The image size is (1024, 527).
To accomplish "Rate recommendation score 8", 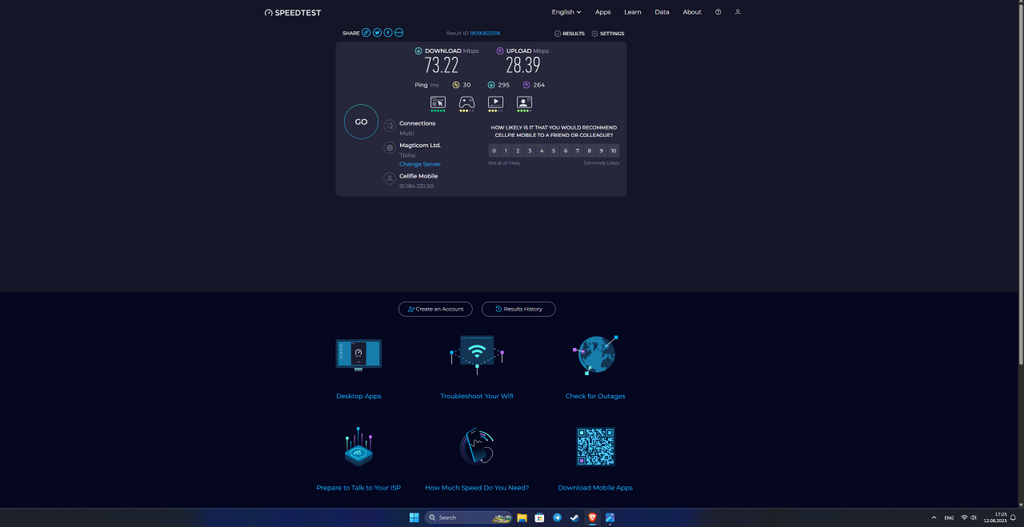I will pos(589,151).
